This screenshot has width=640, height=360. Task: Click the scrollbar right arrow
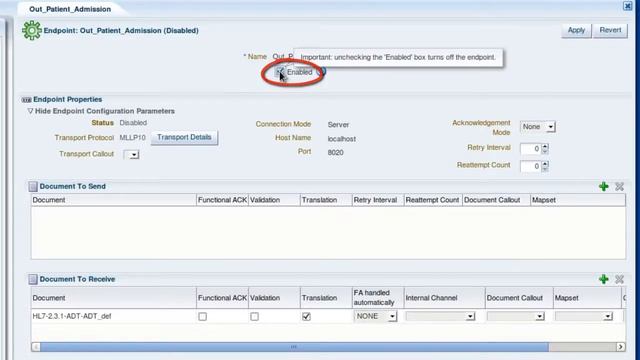point(620,347)
